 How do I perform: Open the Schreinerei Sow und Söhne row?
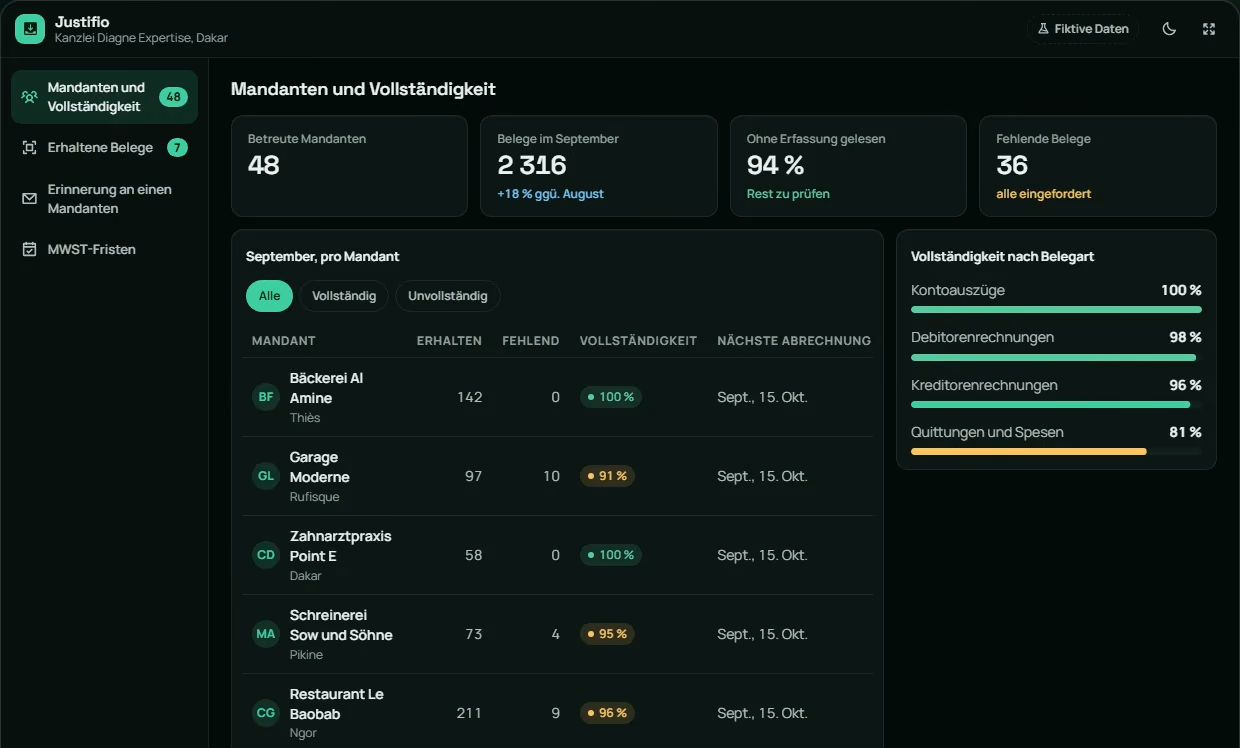[x=559, y=634]
